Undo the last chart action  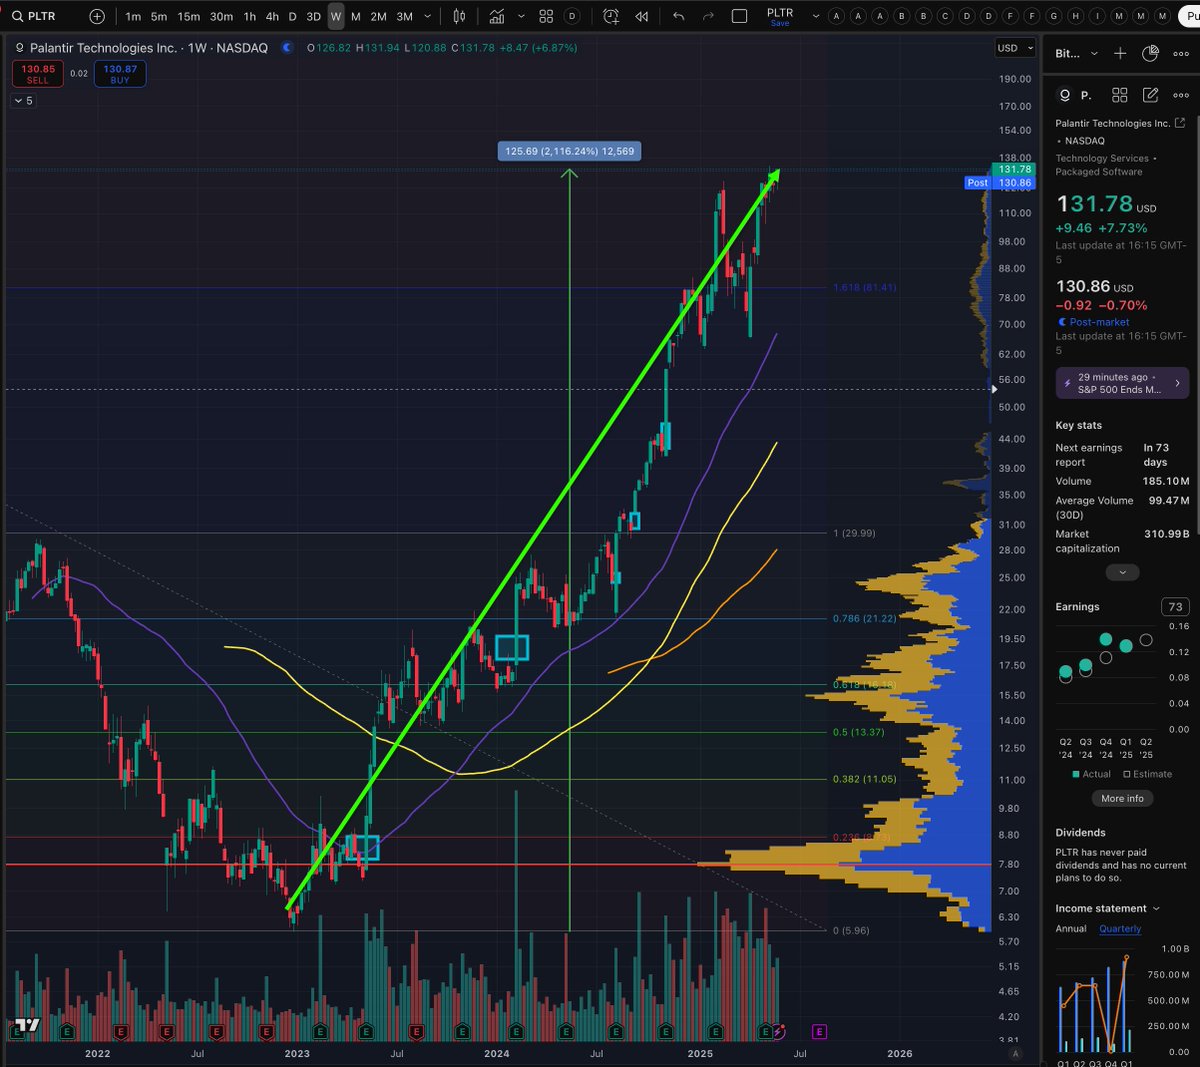(680, 16)
